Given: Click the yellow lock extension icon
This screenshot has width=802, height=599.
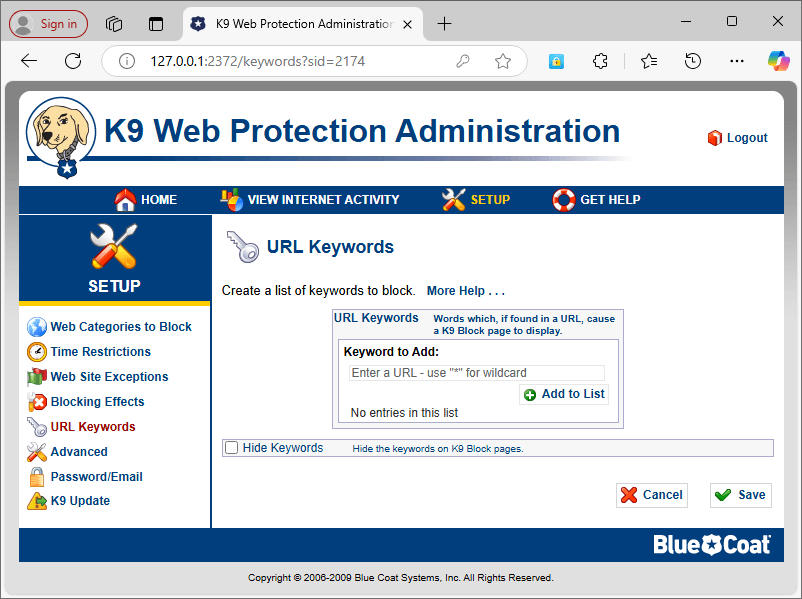Looking at the screenshot, I should click(x=556, y=61).
